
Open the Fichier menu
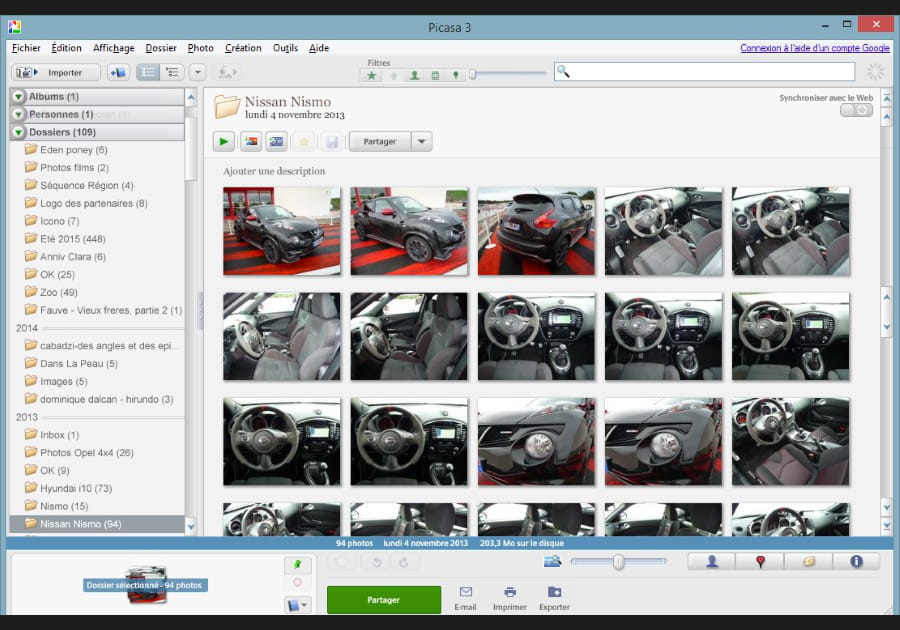coord(26,48)
